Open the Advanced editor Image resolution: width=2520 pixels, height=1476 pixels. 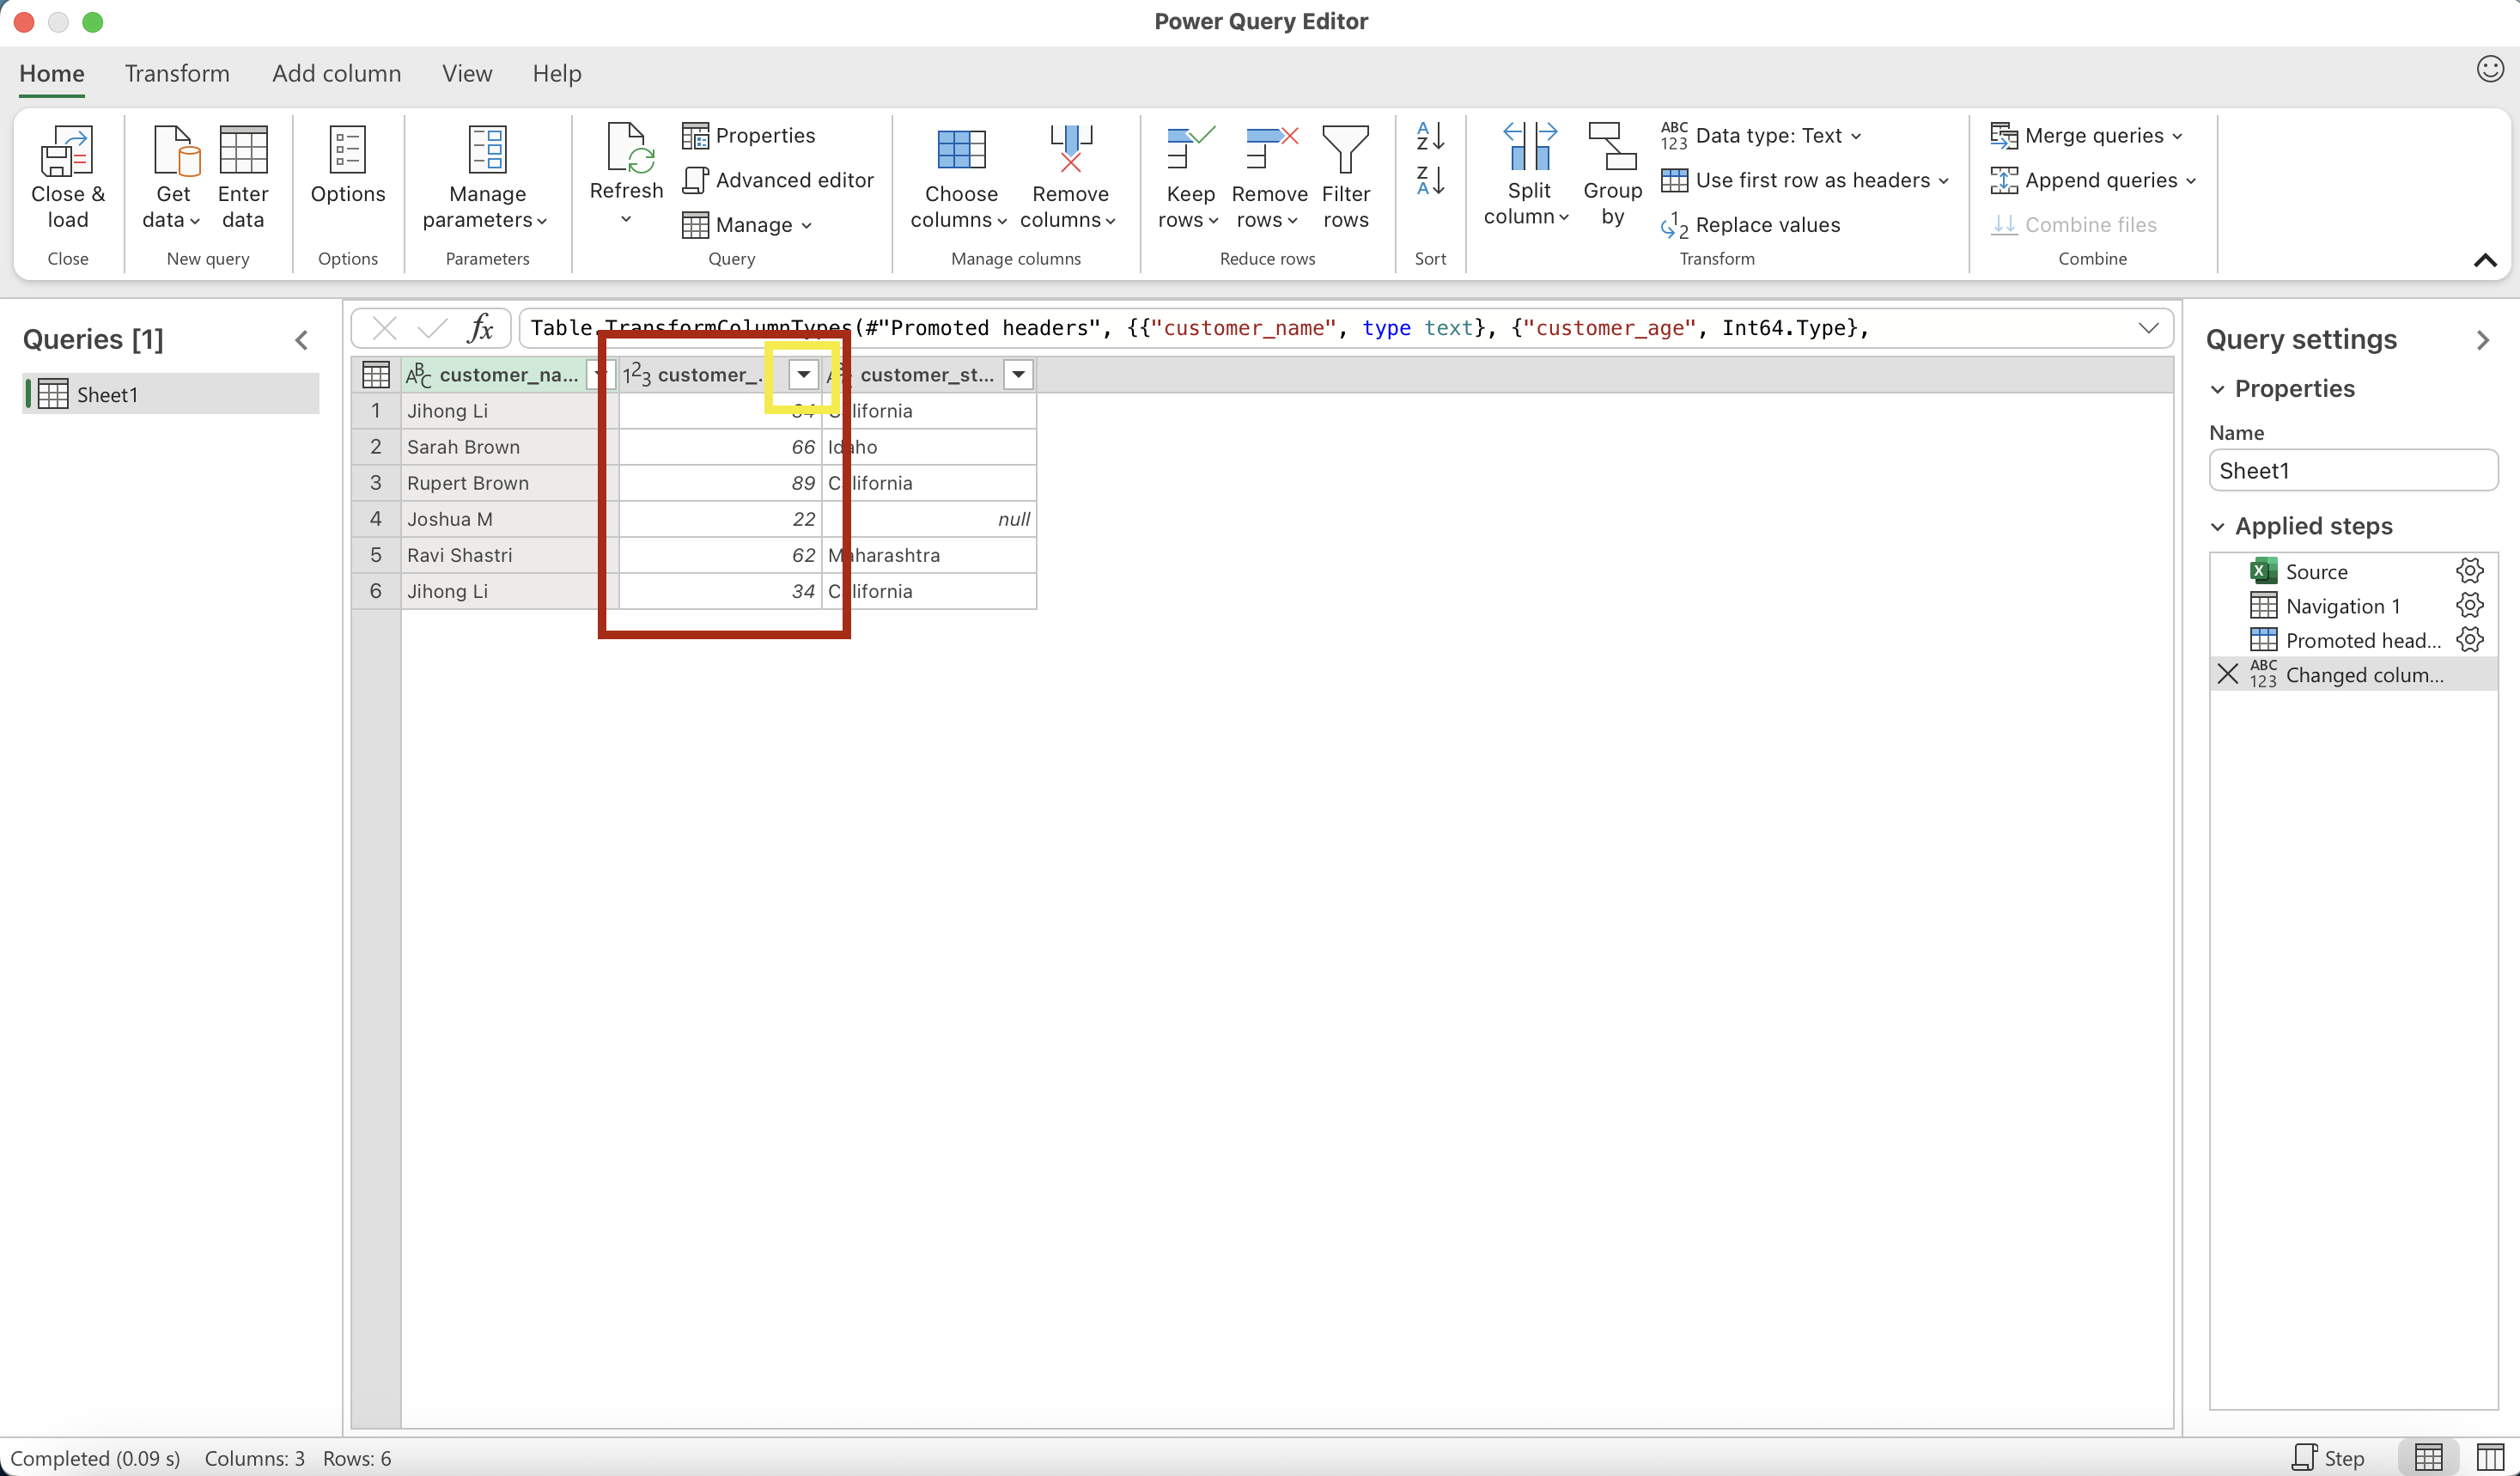(x=778, y=180)
